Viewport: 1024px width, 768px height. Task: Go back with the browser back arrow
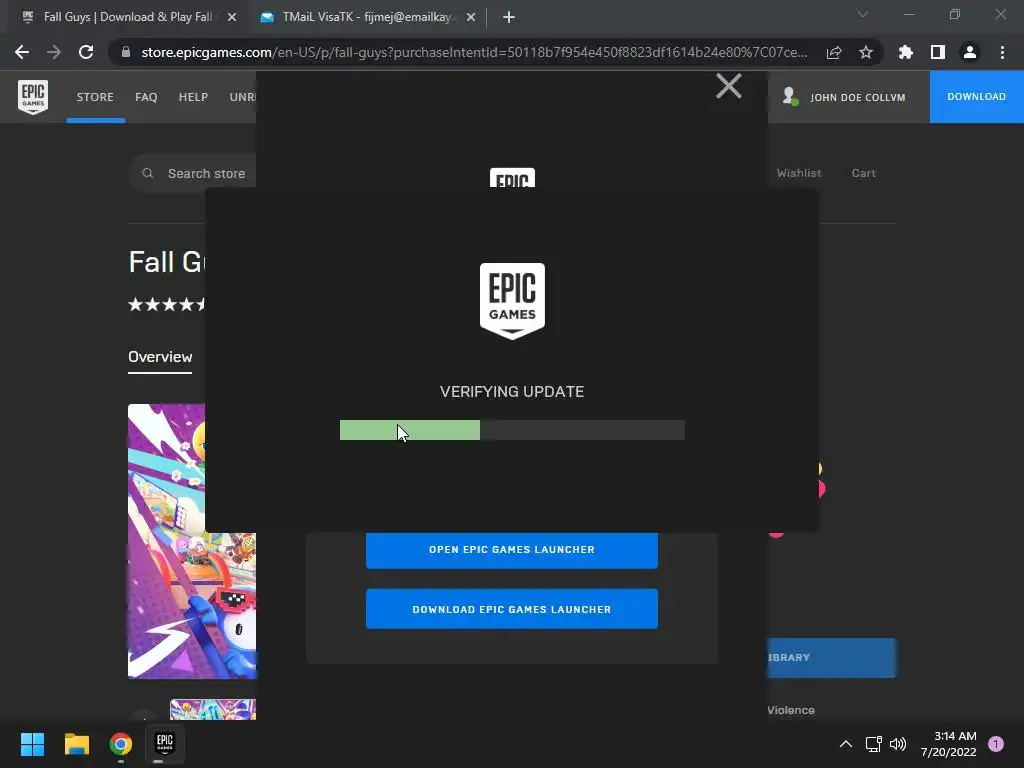tap(22, 52)
